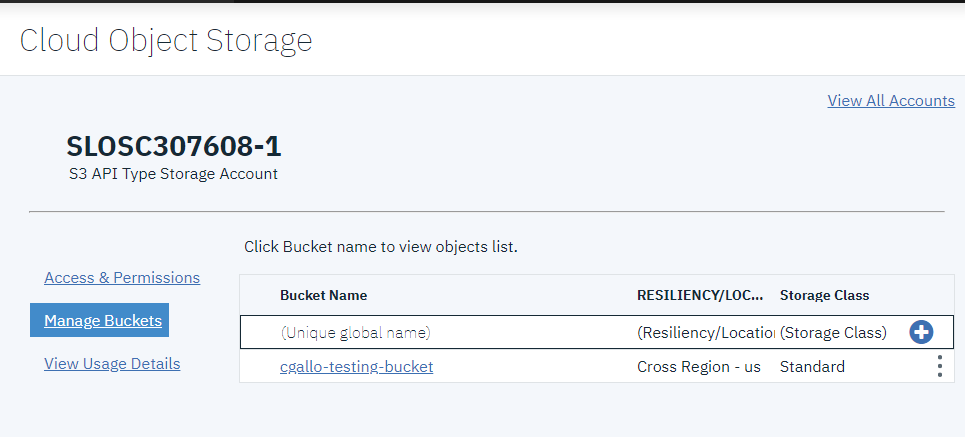Sort by the Bucket Name column header

(324, 295)
